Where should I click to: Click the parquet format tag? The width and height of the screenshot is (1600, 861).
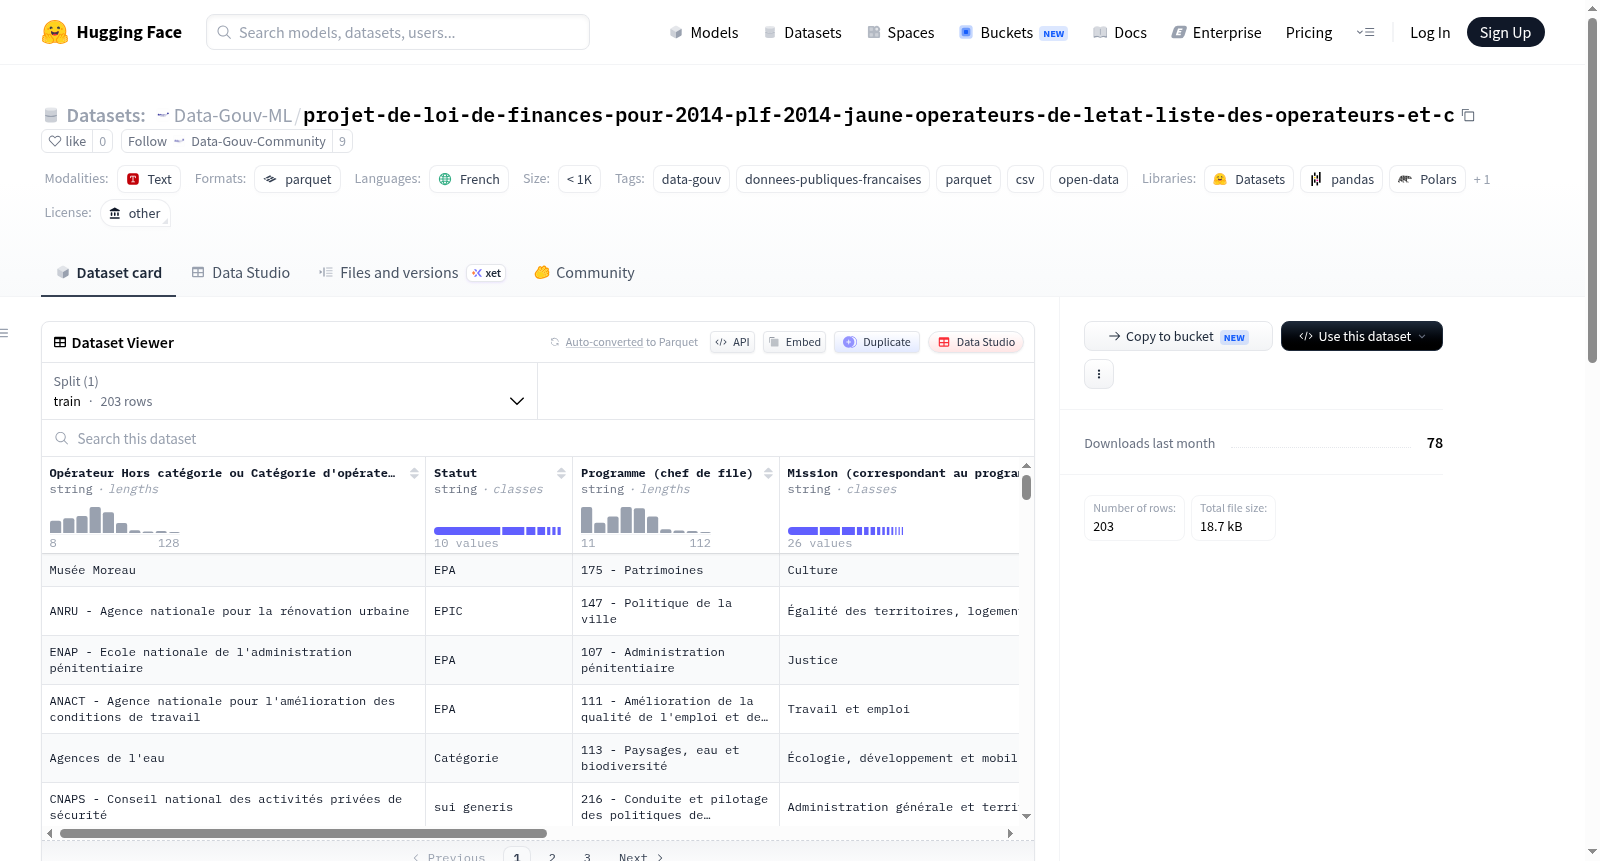[298, 179]
